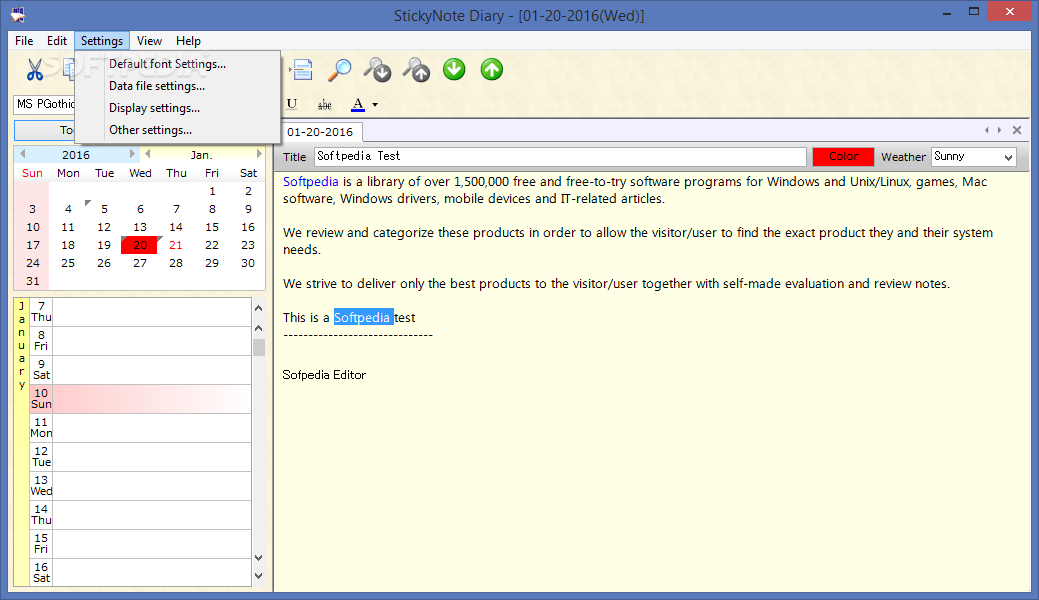The width and height of the screenshot is (1039, 600).
Task: Click the Sofpedia Editor signature text
Action: (324, 375)
